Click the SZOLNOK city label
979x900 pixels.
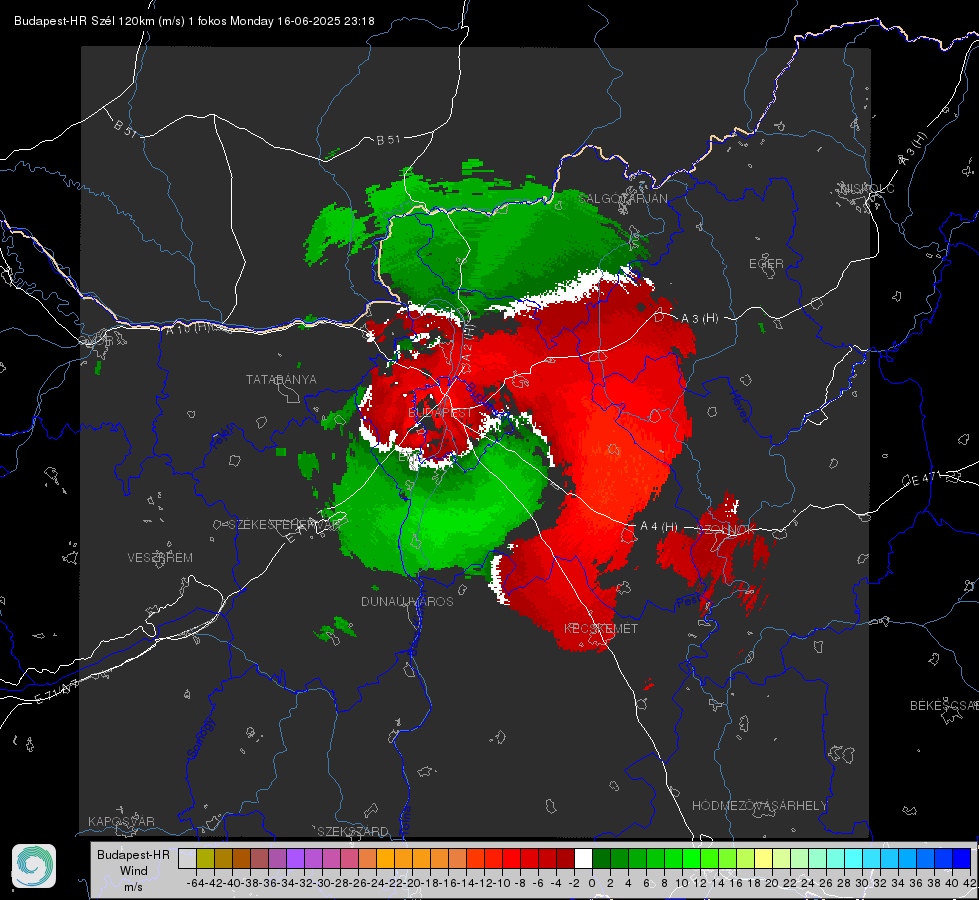(725, 529)
